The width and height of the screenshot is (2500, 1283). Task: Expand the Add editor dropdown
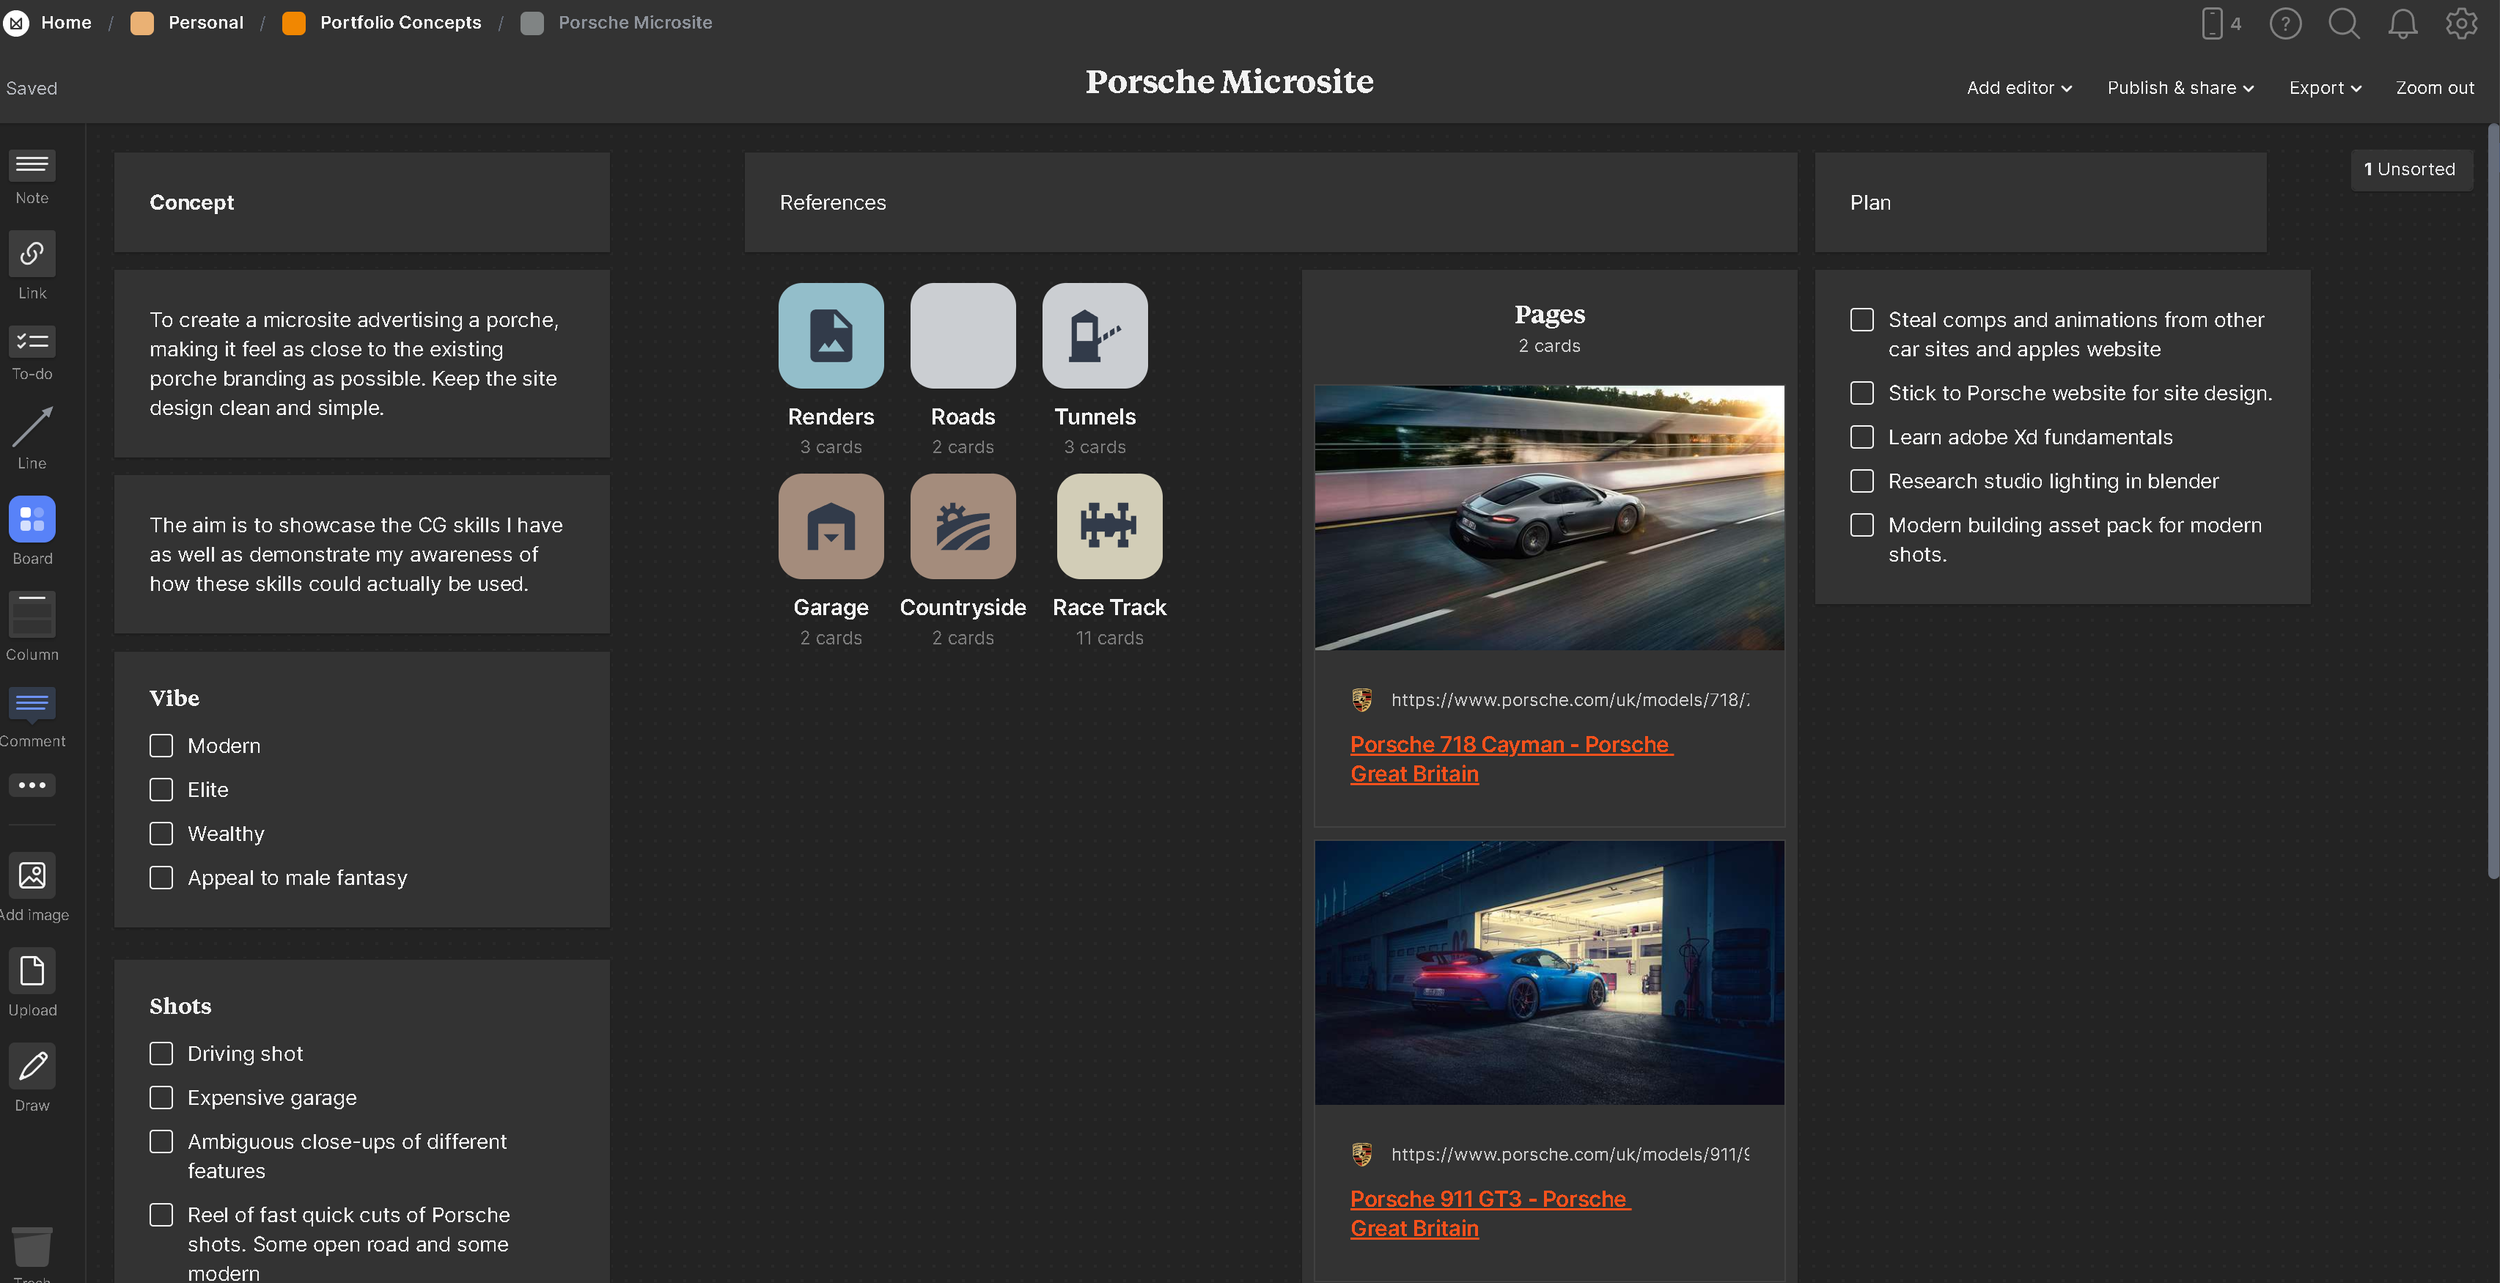coord(2019,88)
